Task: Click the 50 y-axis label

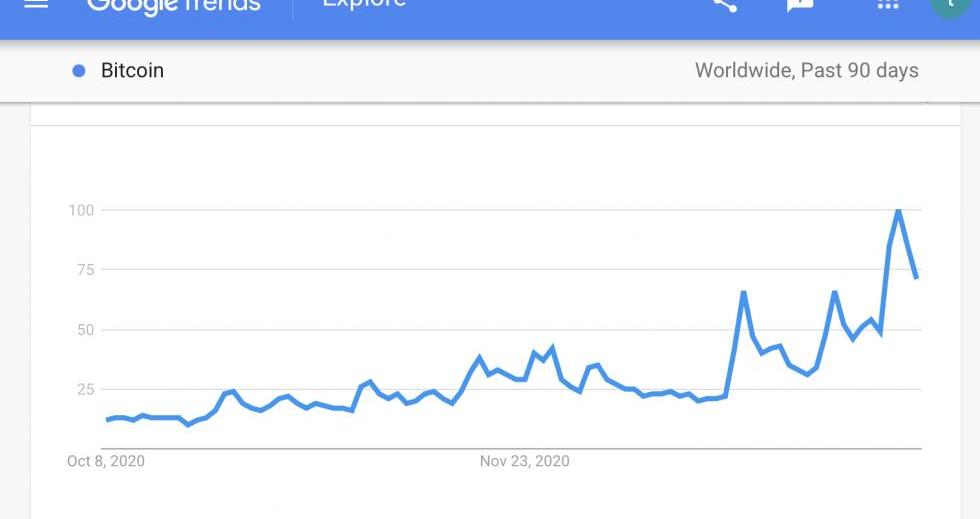Action: tap(85, 330)
